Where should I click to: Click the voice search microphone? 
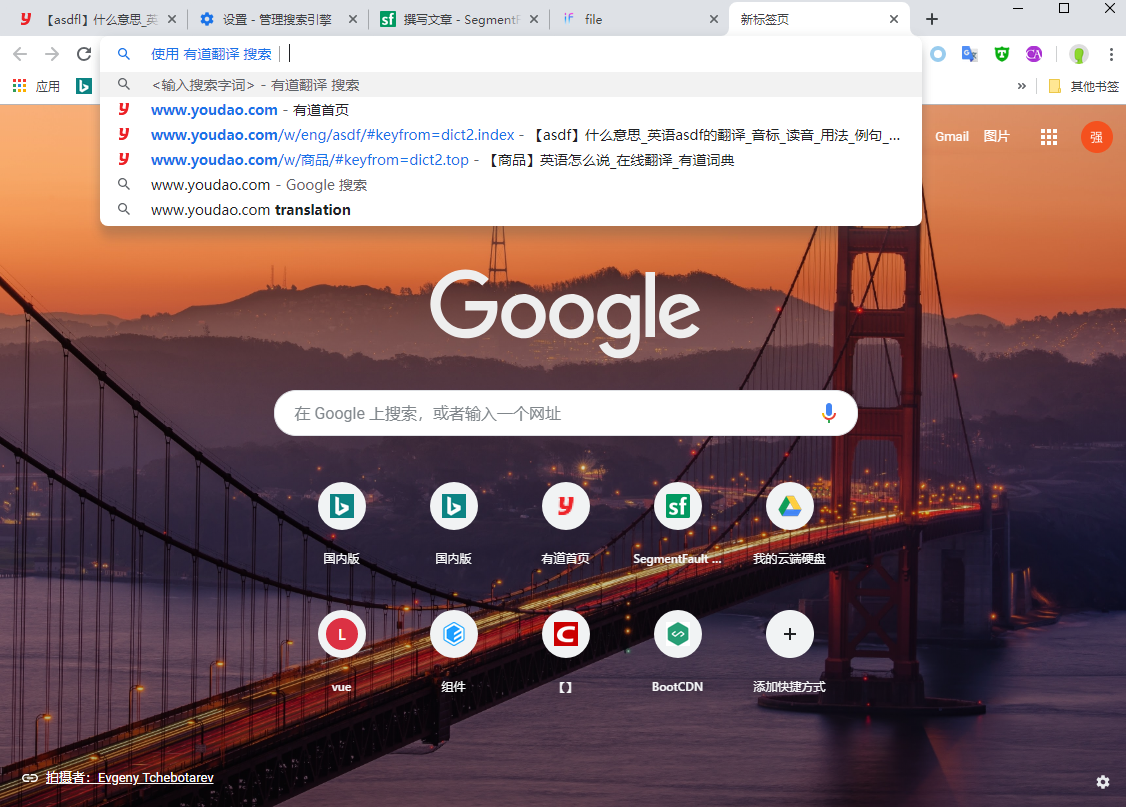[828, 413]
